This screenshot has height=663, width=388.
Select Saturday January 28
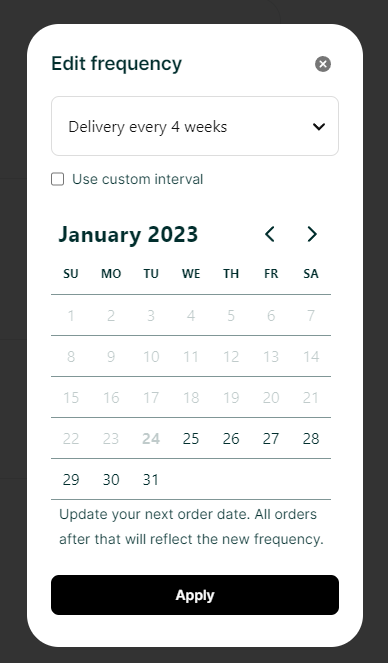pos(311,438)
